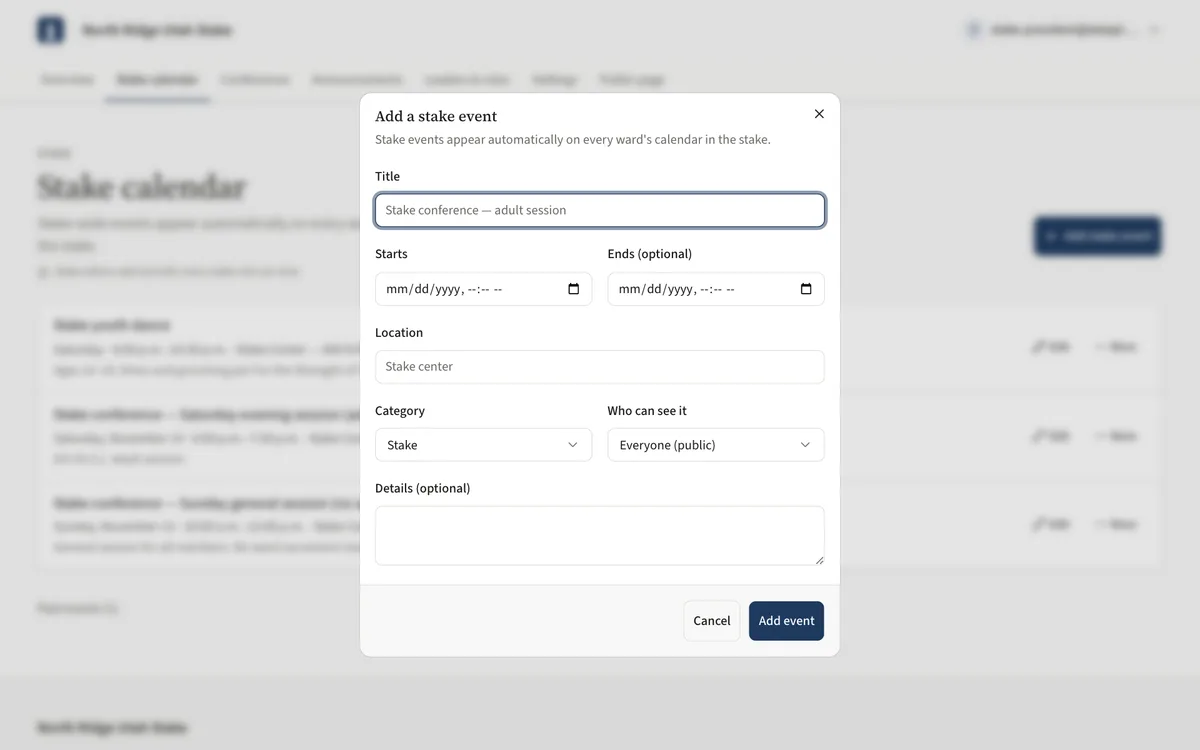Open the Starts calendar date picker icon
Image resolution: width=1200 pixels, height=750 pixels.
tap(574, 289)
